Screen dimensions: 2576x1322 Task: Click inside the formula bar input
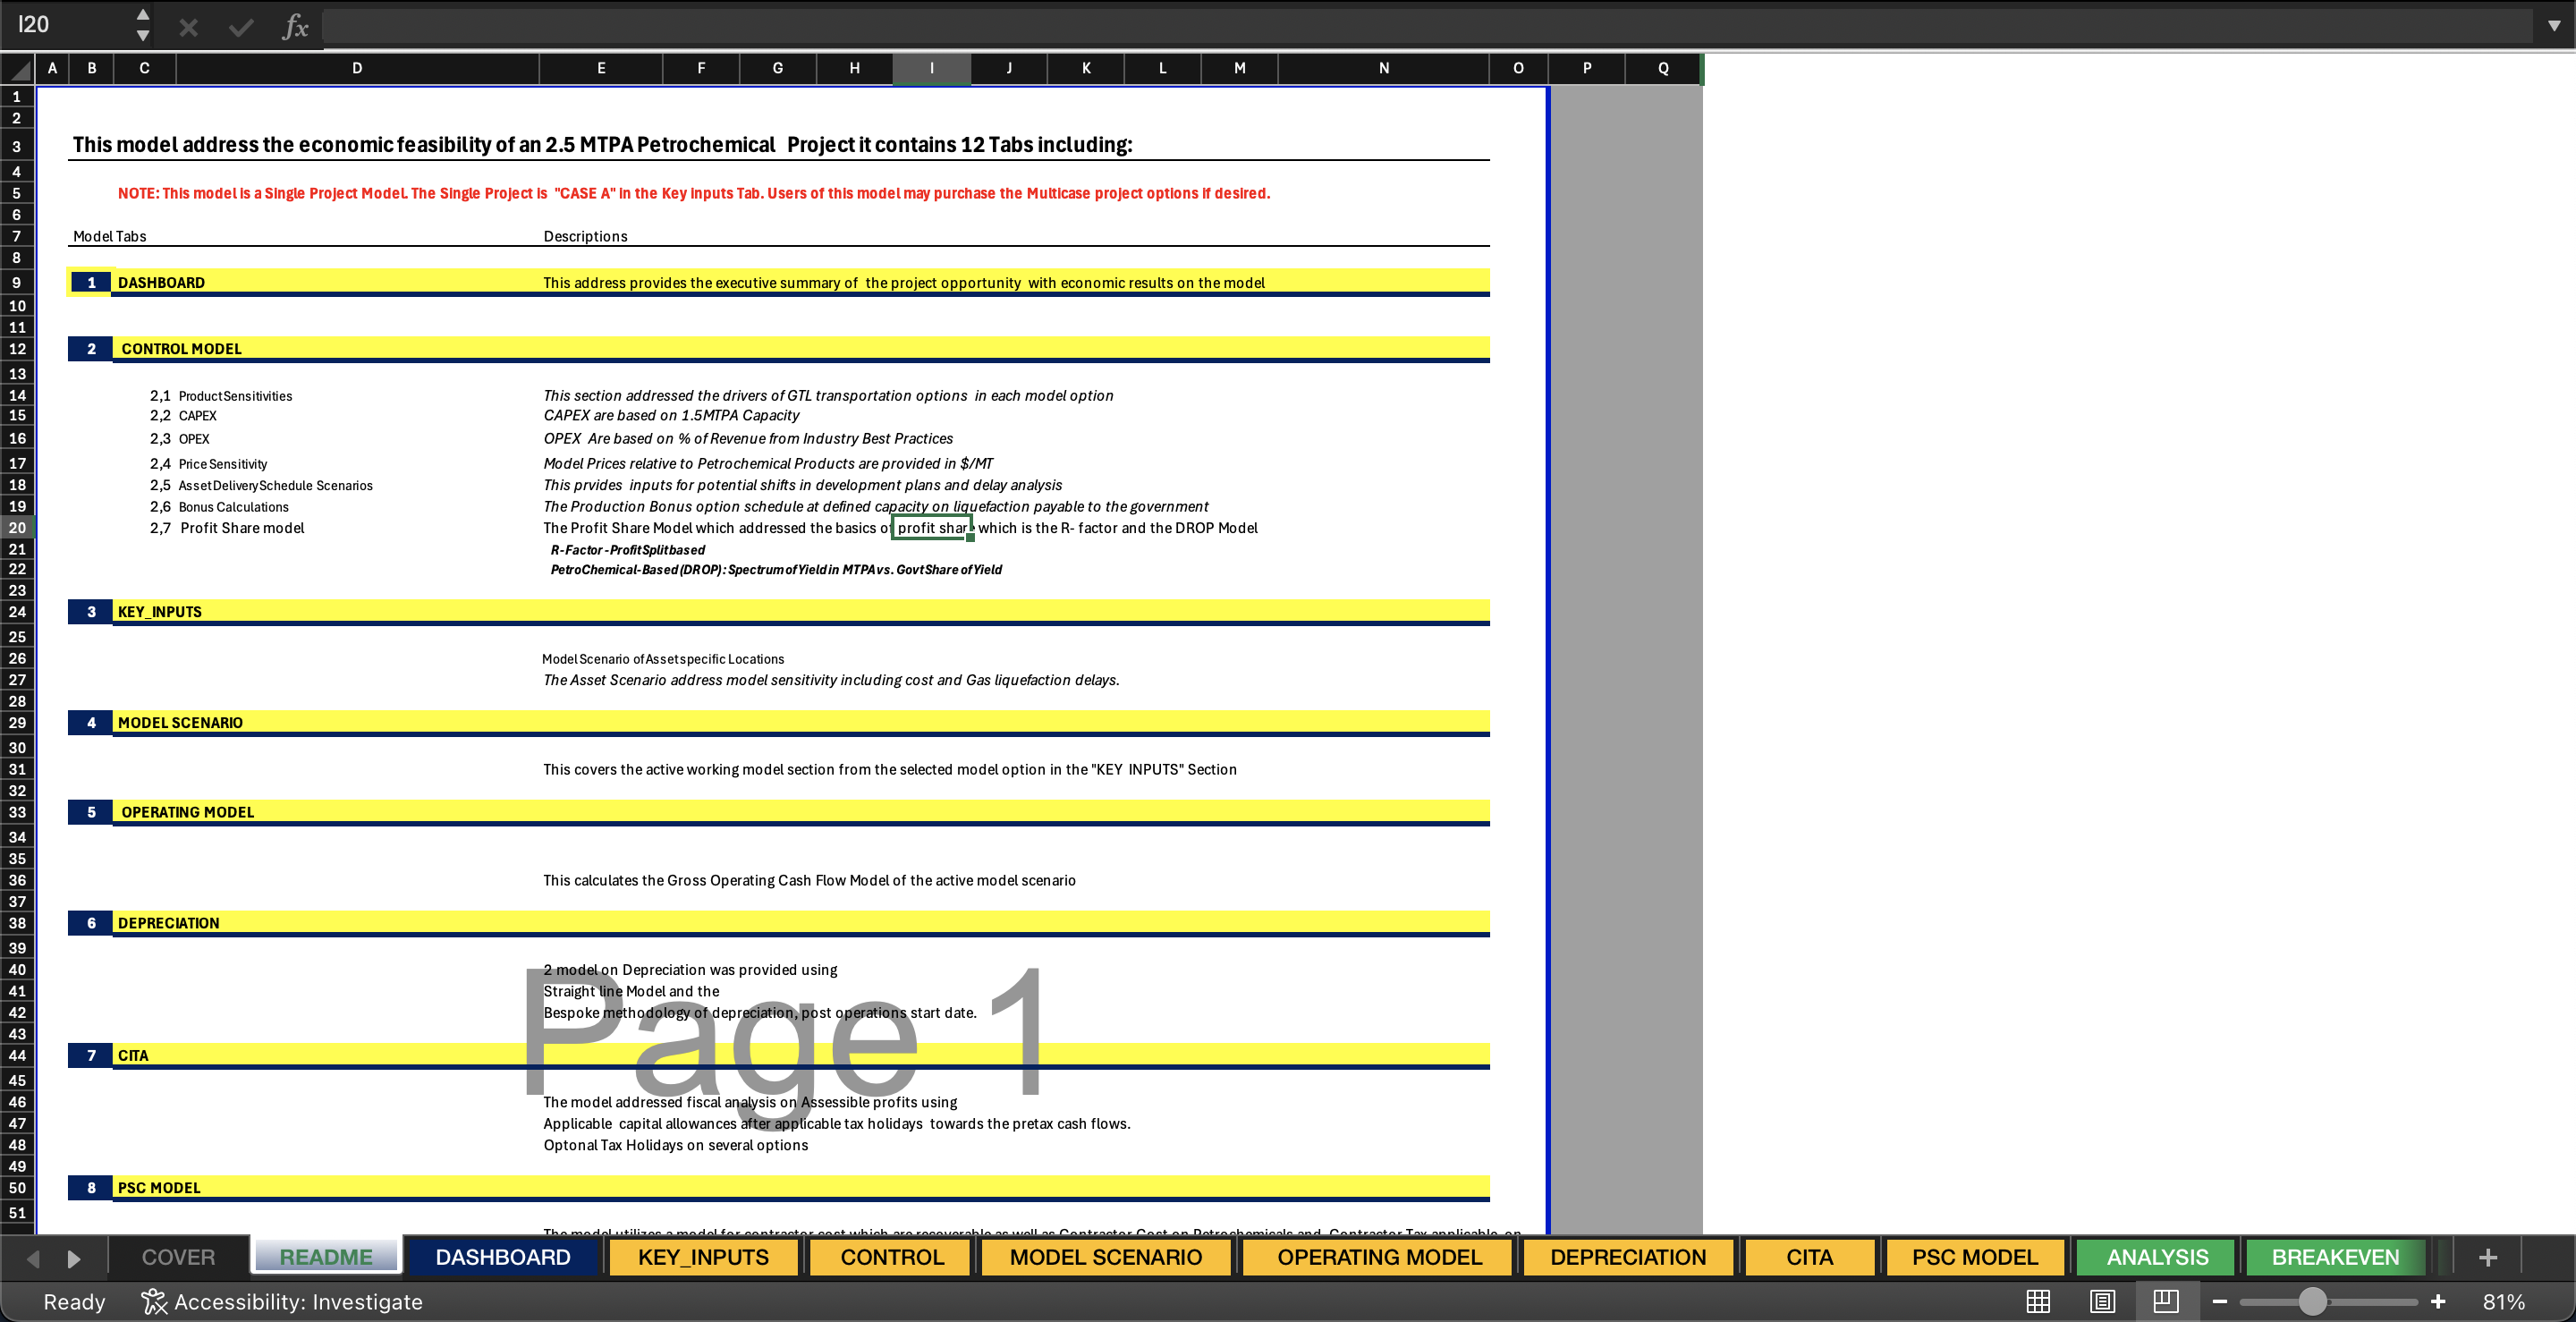[1425, 26]
